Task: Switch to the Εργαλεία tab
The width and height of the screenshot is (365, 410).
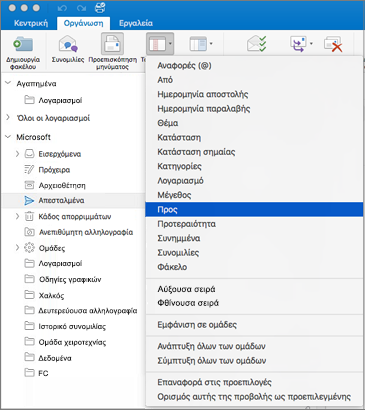Action: point(136,23)
